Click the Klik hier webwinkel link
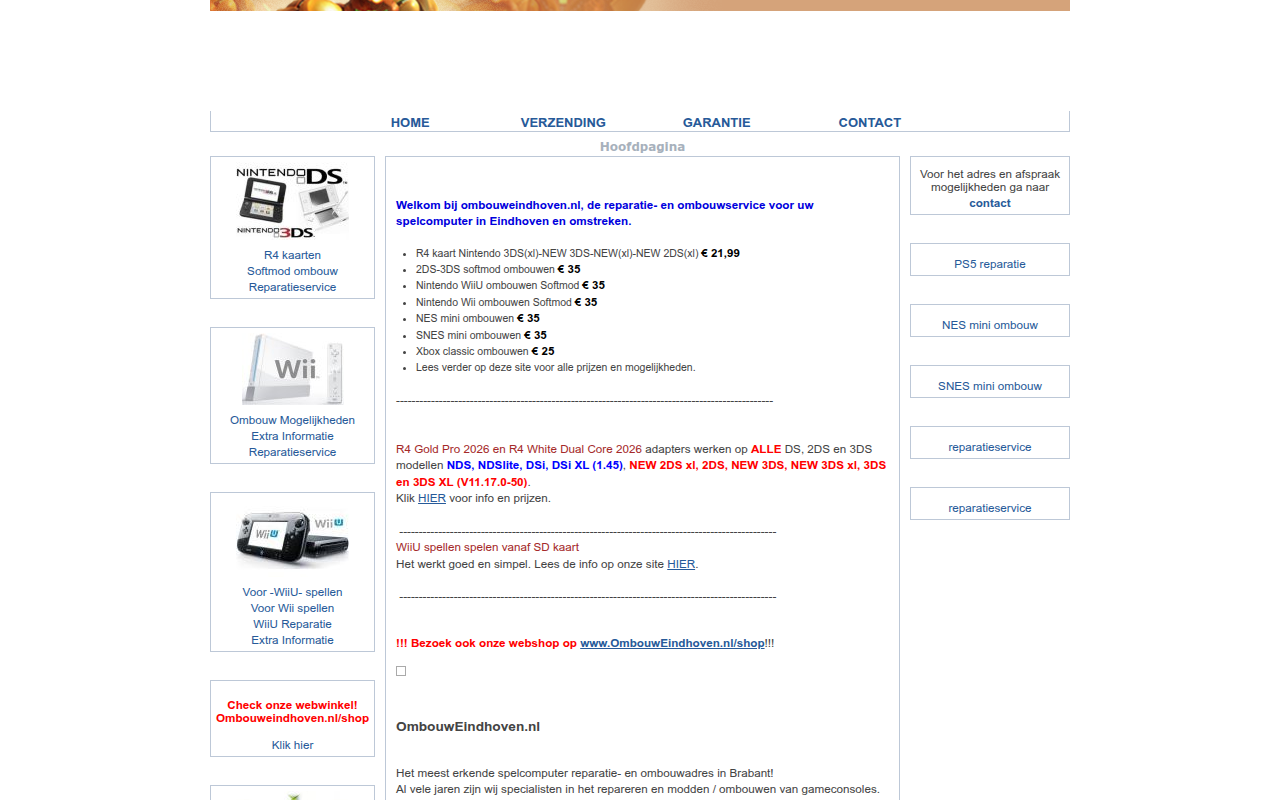Image resolution: width=1280 pixels, height=800 pixels. click(292, 745)
